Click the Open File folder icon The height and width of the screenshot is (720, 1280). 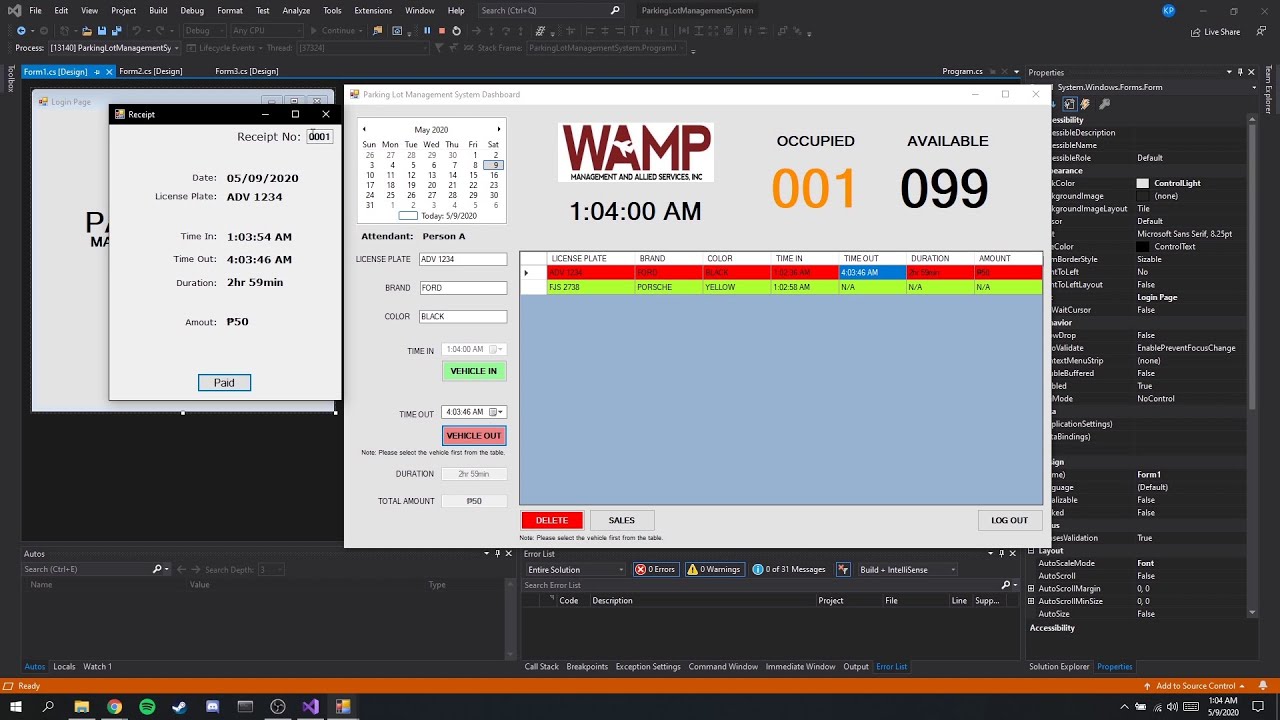point(89,31)
